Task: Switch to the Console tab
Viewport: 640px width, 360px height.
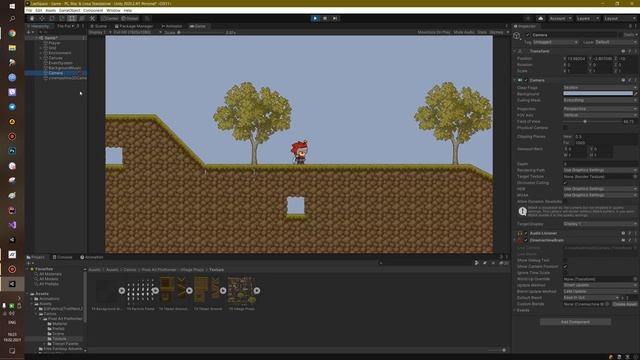Action: pos(62,257)
